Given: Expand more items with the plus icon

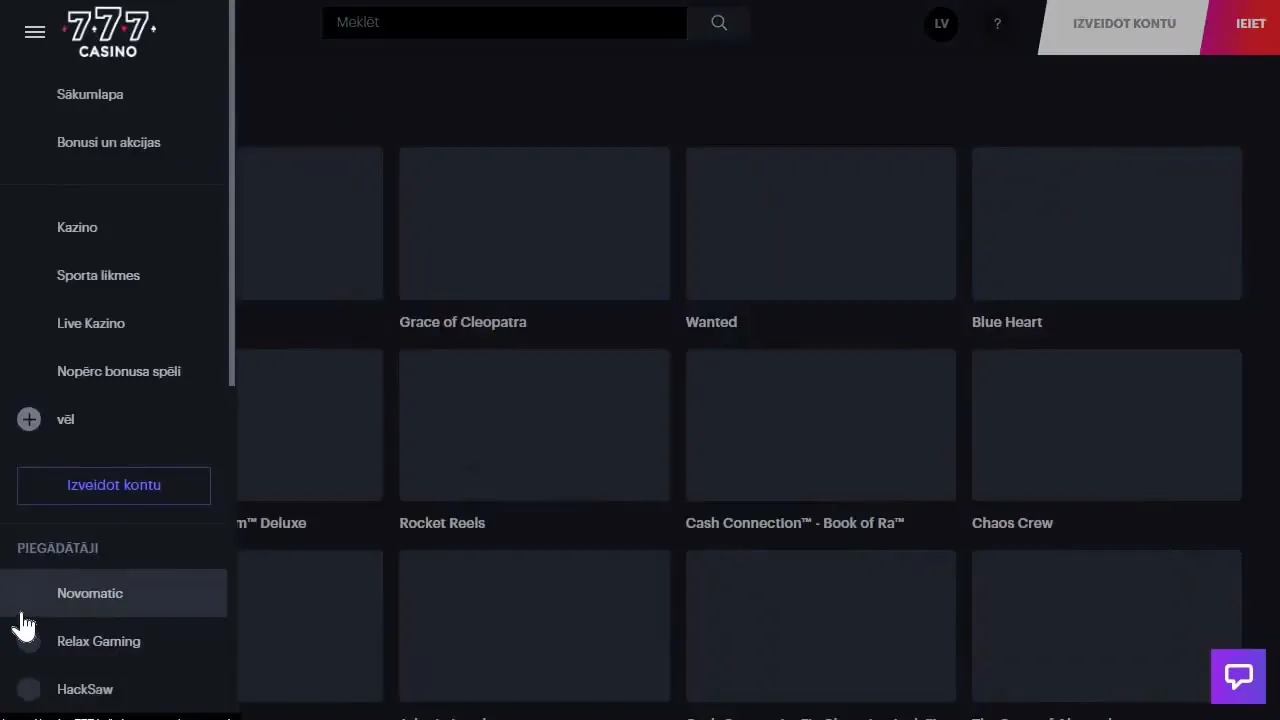Looking at the screenshot, I should (x=29, y=419).
